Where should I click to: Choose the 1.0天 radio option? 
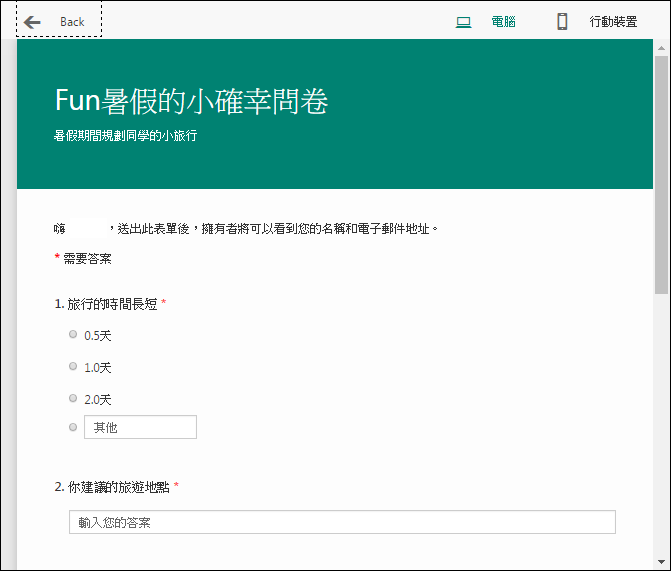(73, 366)
